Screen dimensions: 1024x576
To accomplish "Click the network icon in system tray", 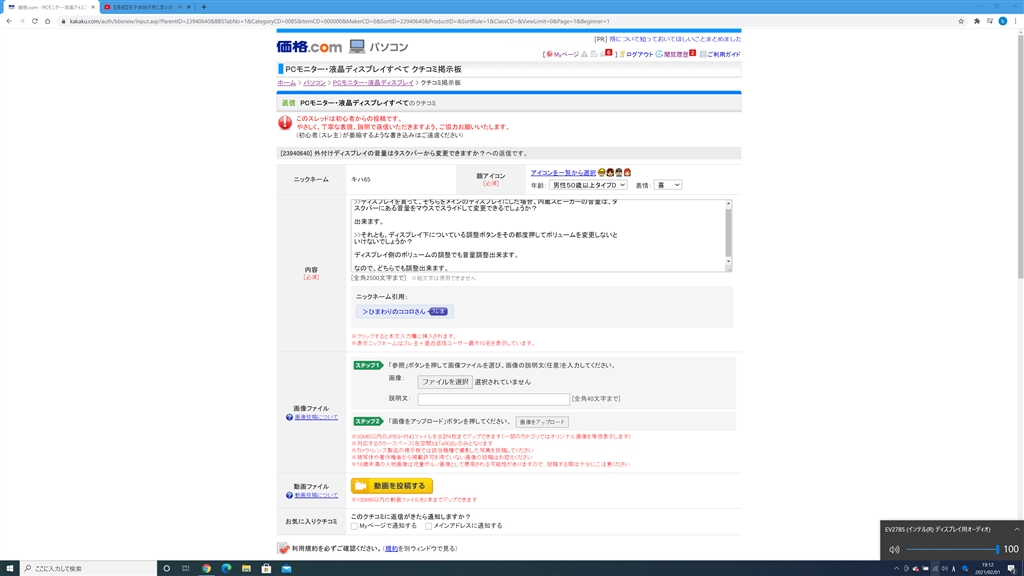I will coord(935,568).
